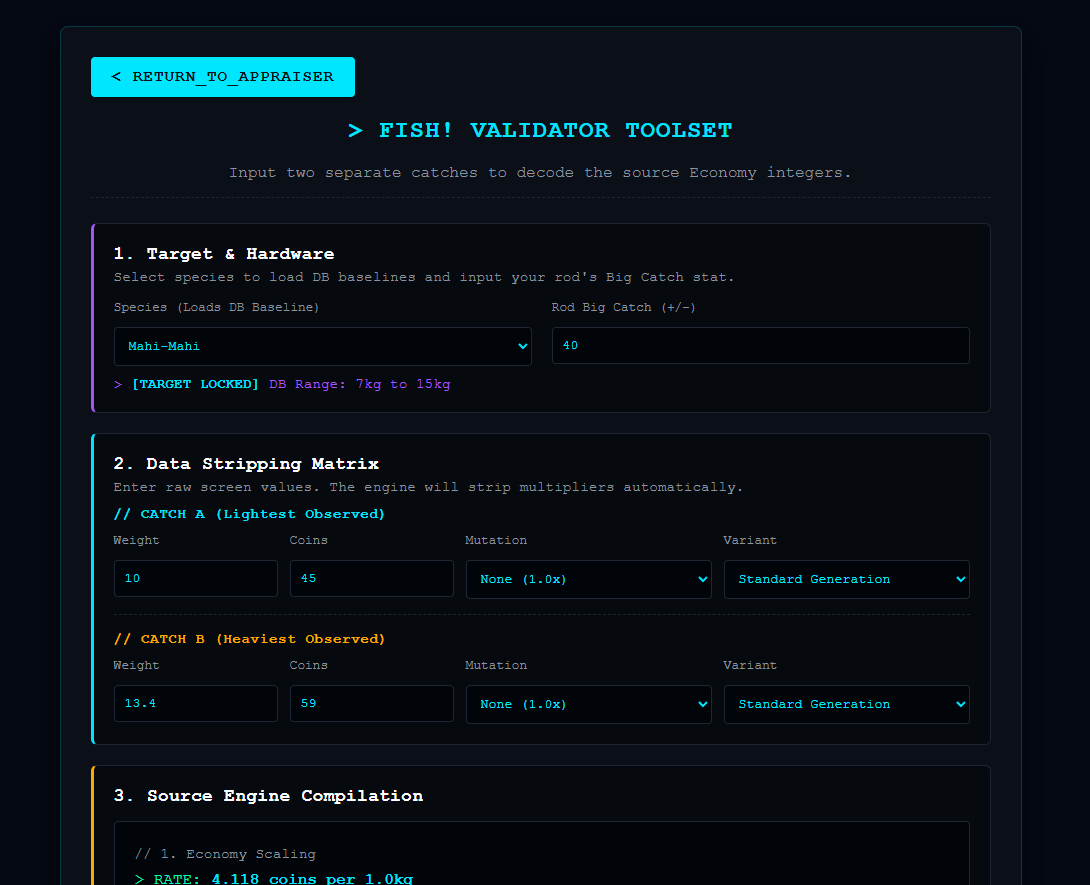Open the Species dropdown showing Mahi-Mahi
The image size is (1090, 885).
(x=323, y=346)
